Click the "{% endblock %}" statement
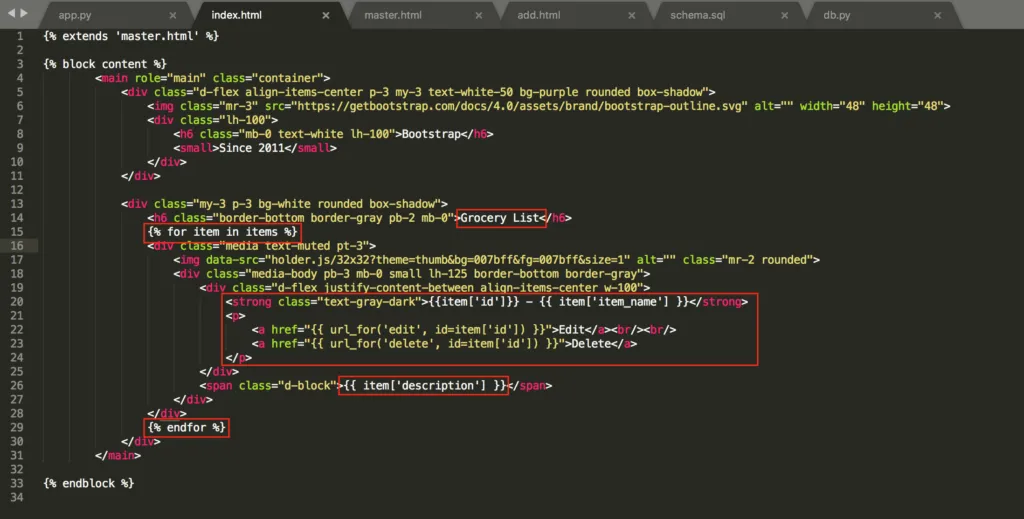 pos(88,483)
